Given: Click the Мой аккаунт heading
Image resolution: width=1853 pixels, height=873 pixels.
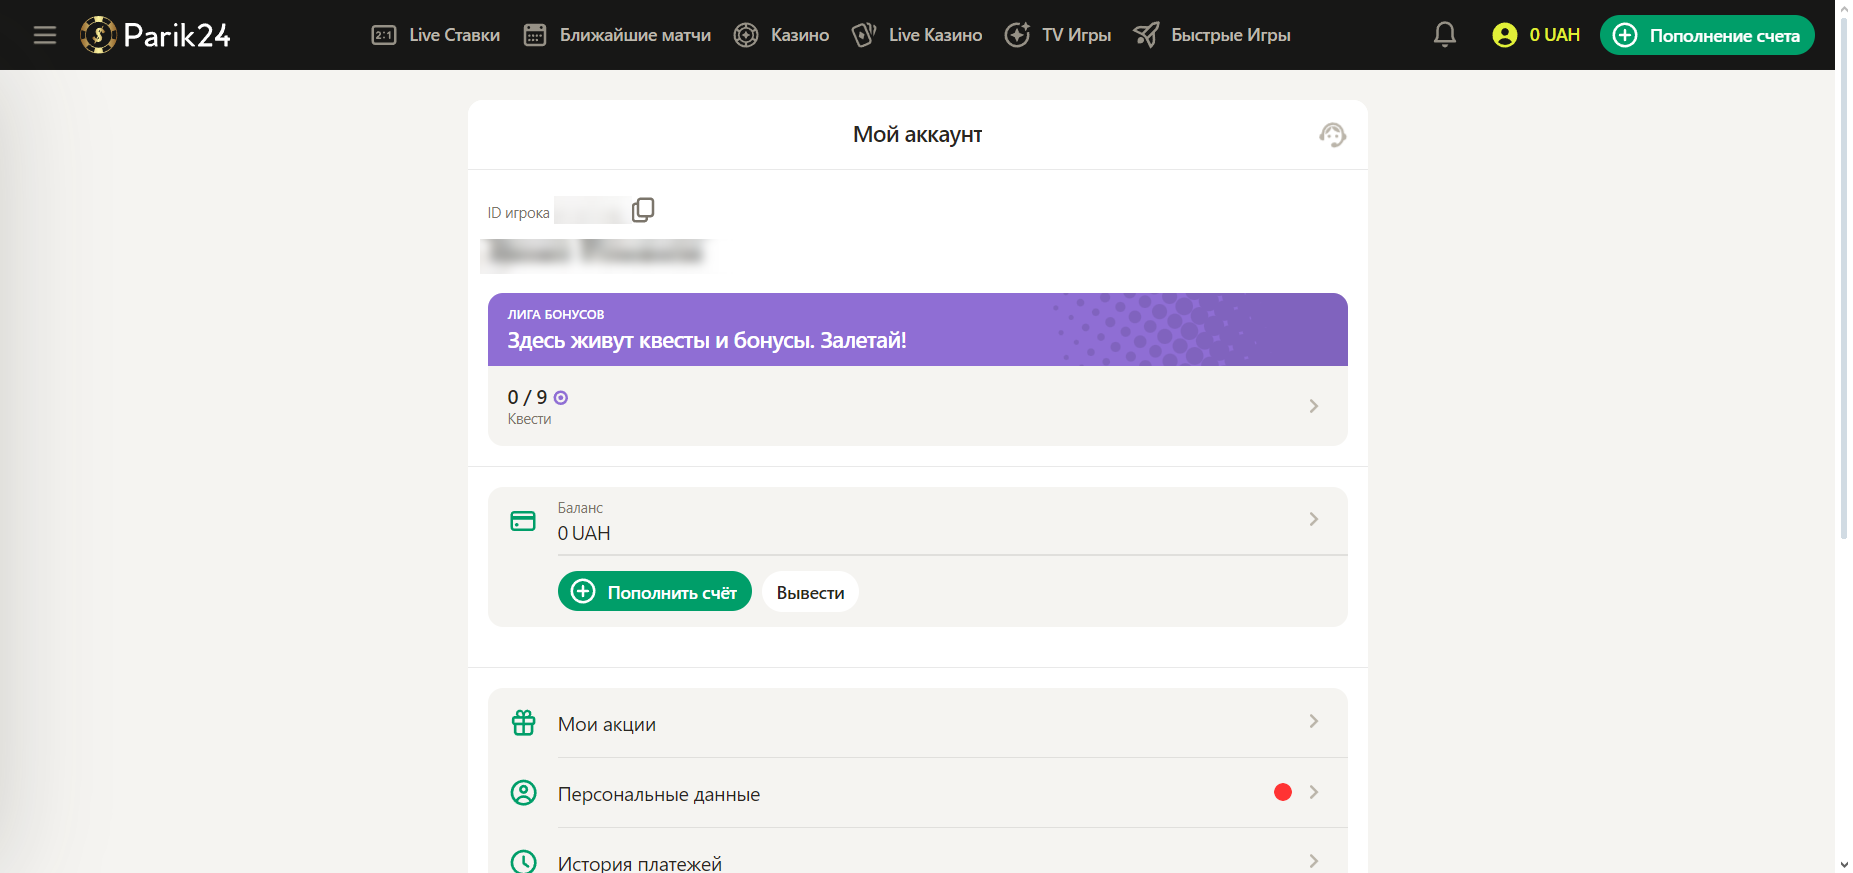Looking at the screenshot, I should (x=918, y=134).
